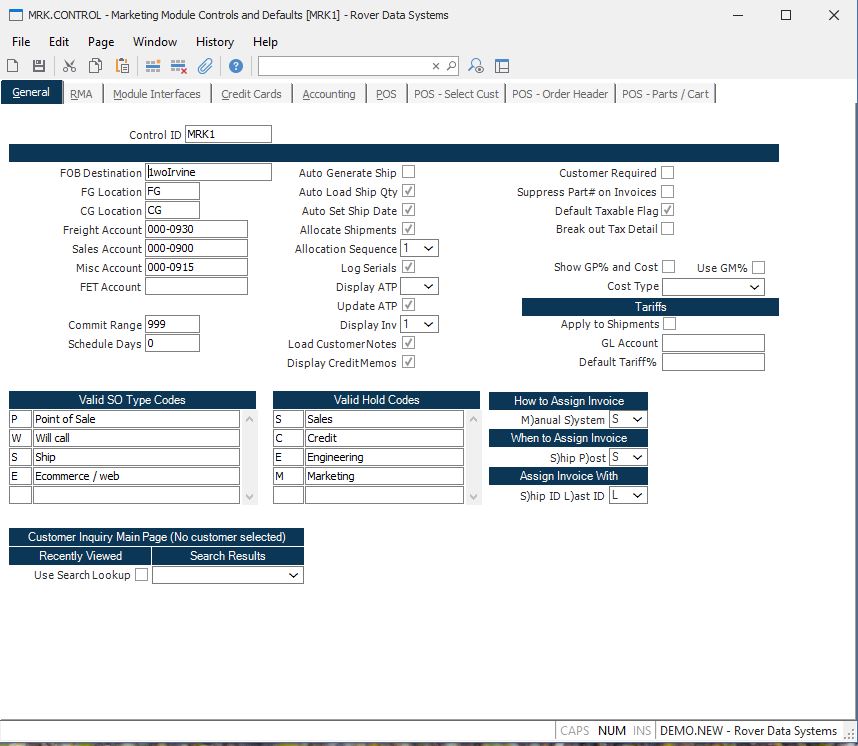This screenshot has width=858, height=746.
Task: Click the Insert row toolbar icon
Action: pyautogui.click(x=153, y=66)
